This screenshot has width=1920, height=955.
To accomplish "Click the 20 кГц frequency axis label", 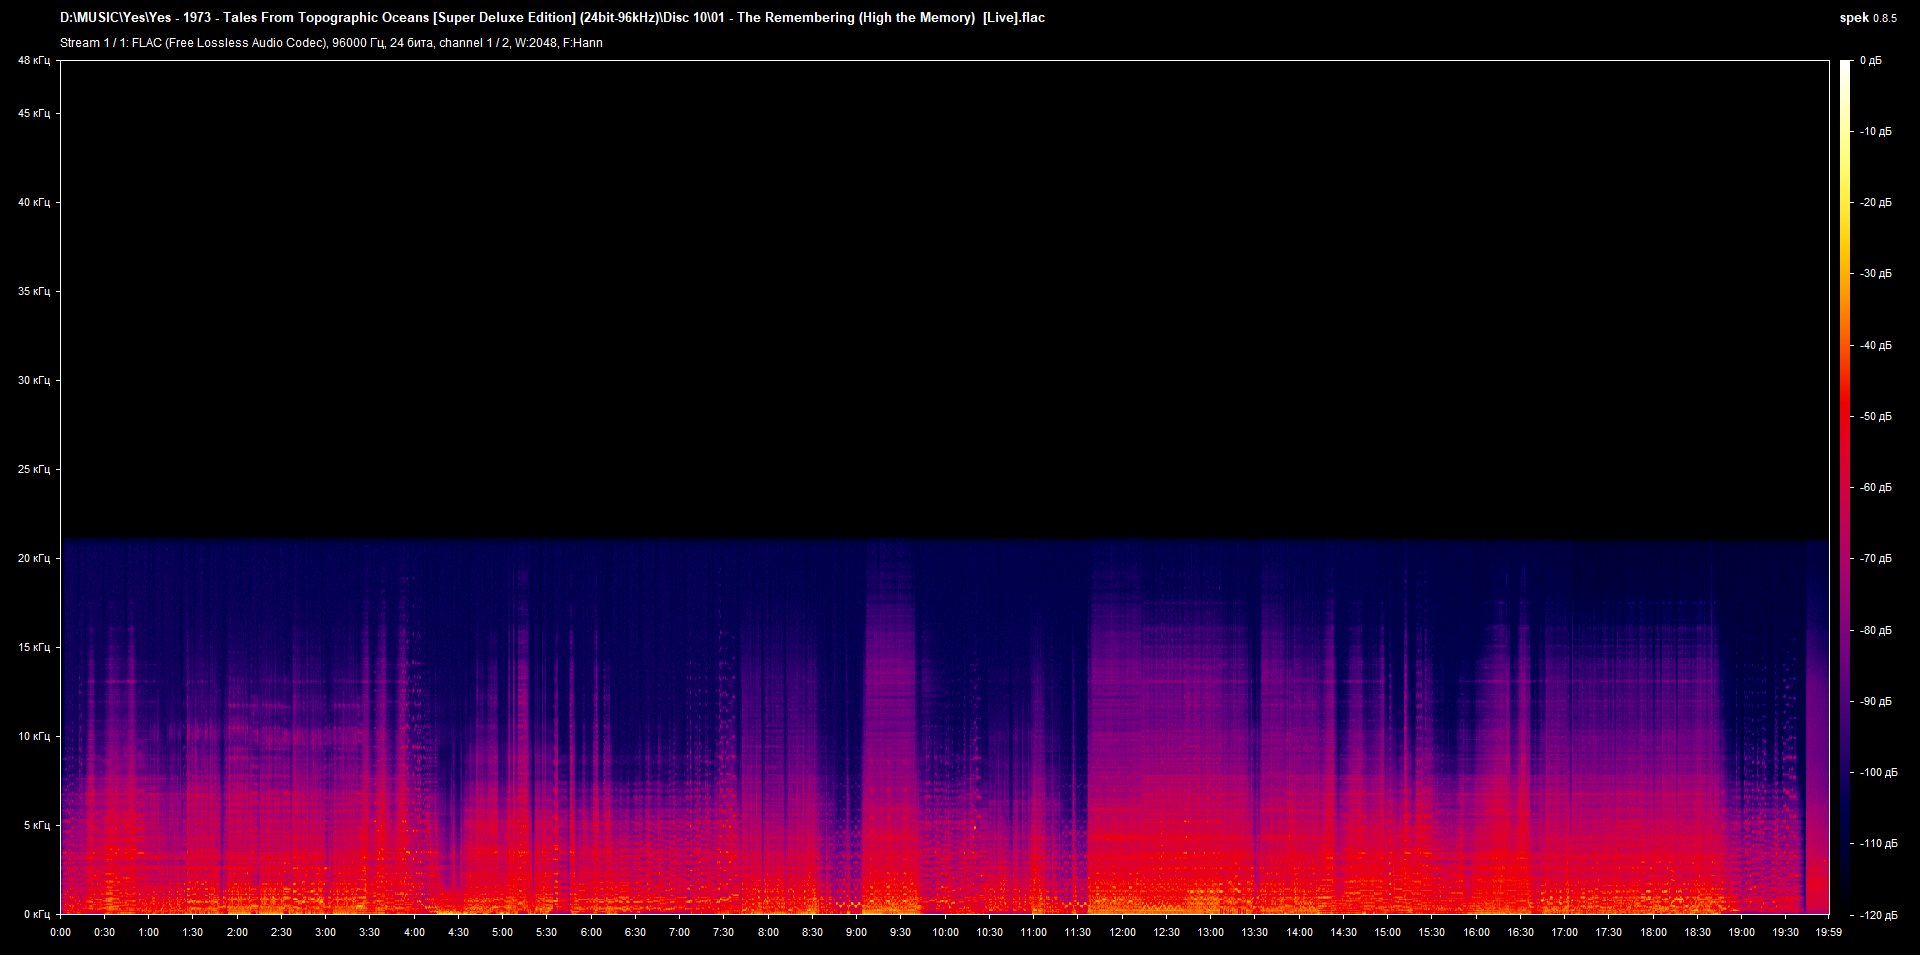I will (34, 558).
